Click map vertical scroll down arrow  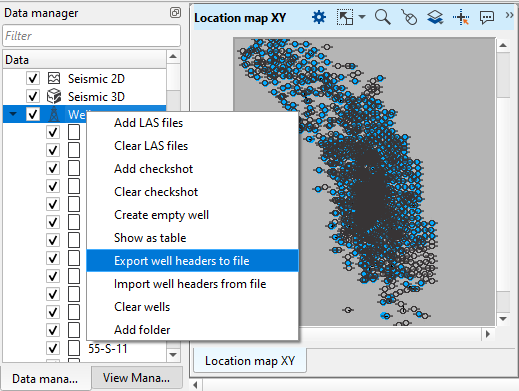503,319
